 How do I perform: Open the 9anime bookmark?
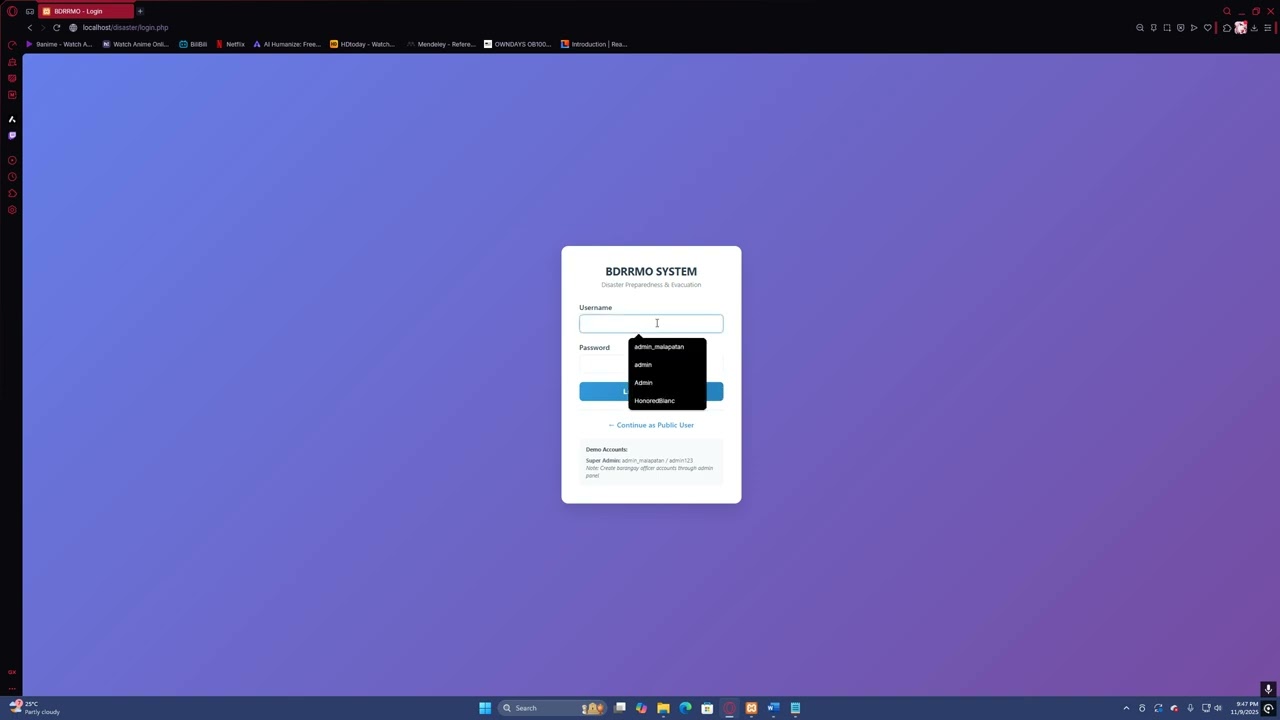(x=59, y=44)
